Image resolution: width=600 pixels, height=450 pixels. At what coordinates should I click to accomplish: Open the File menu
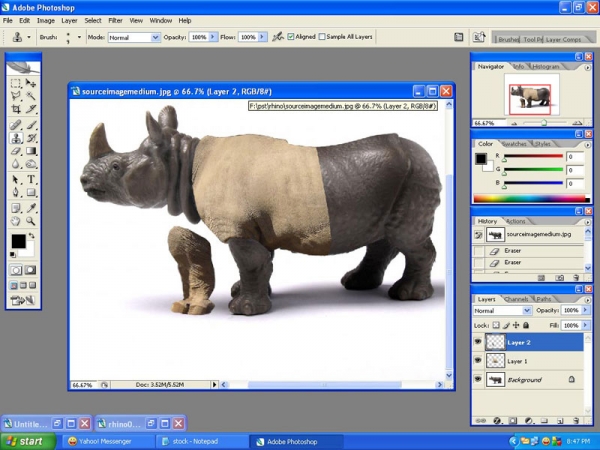coord(8,21)
